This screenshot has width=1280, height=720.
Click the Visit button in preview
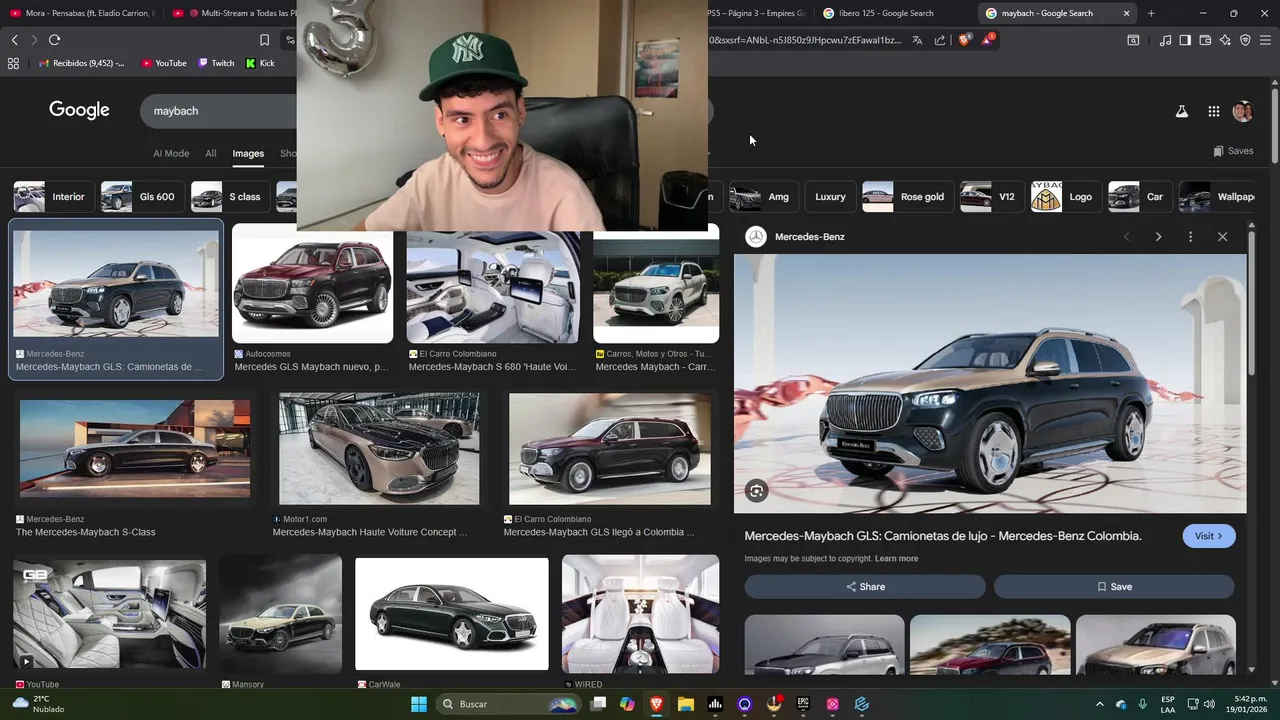tap(1209, 536)
